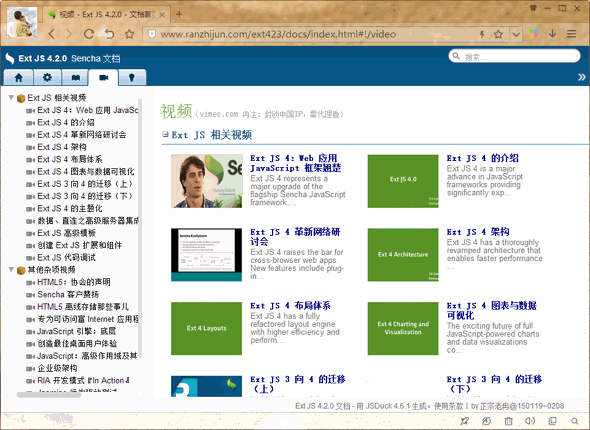Open Ext JS 3 向 4 的迁移（下） link
Viewport: 590px width, 430px height.
[x=494, y=384]
